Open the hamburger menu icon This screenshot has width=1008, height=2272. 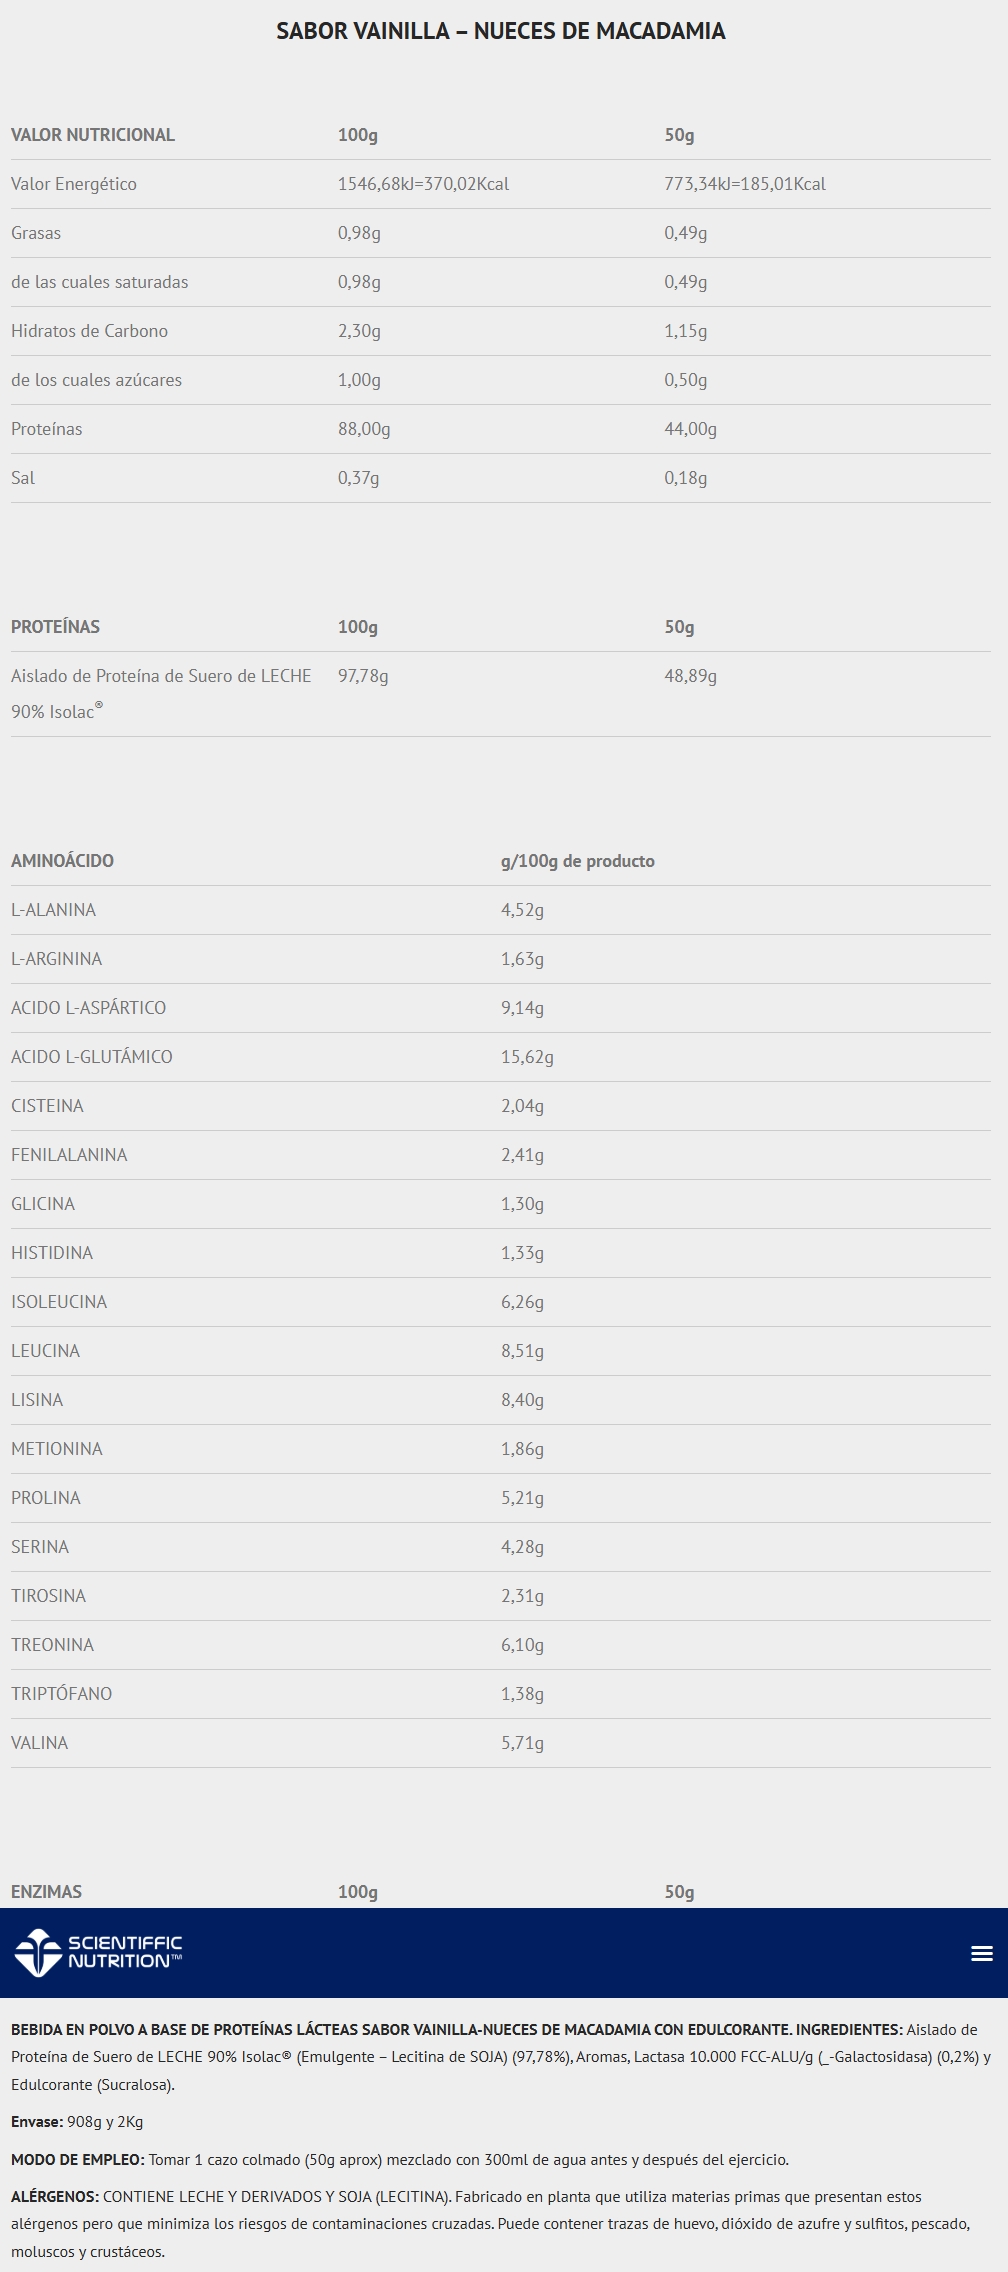pos(982,1953)
